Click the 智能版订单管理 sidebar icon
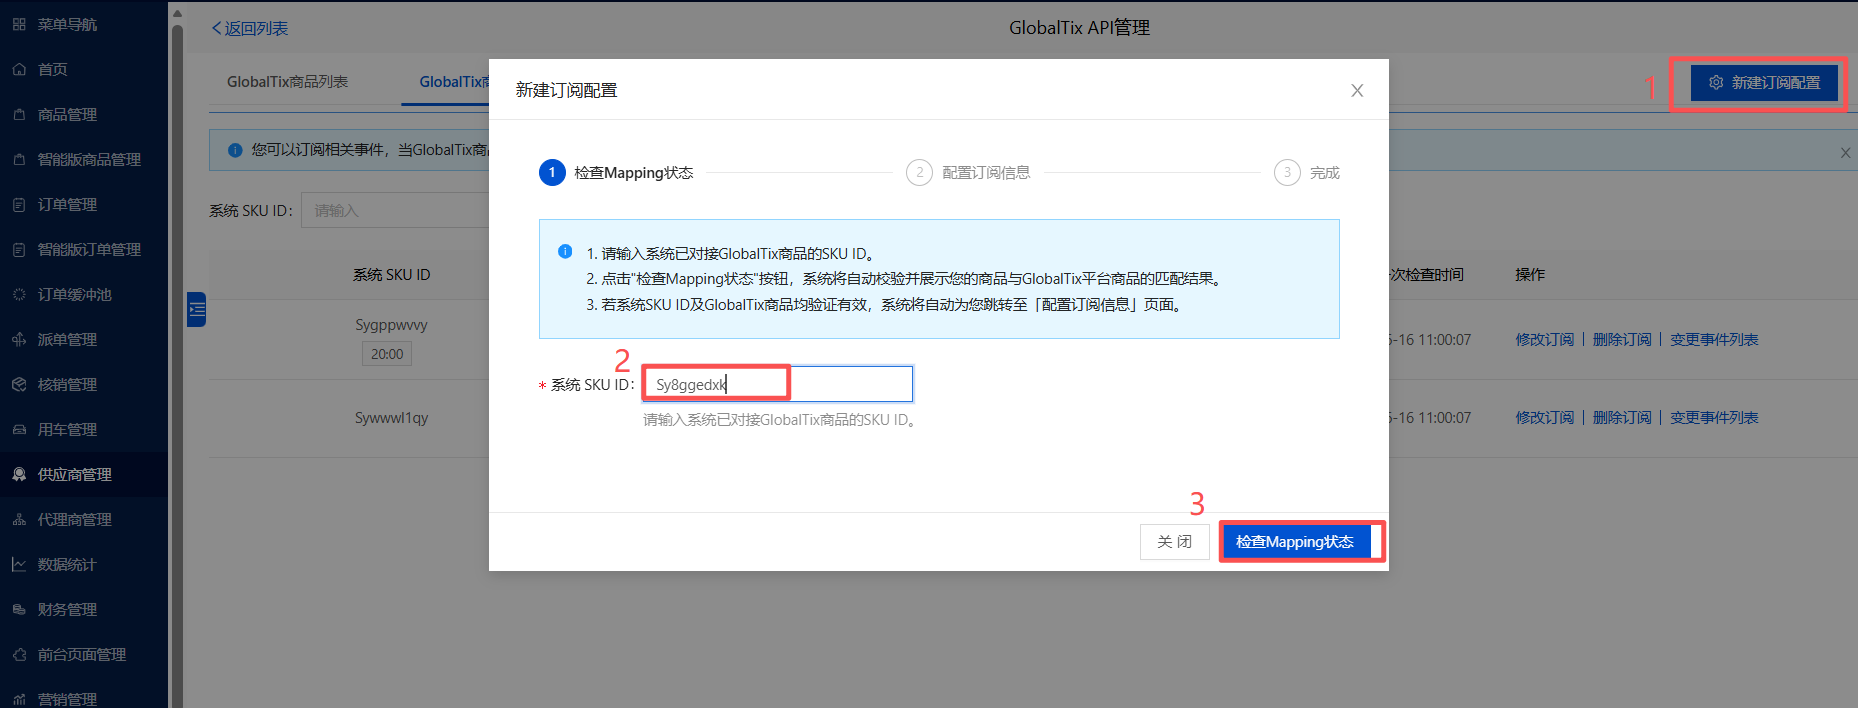 (19, 249)
